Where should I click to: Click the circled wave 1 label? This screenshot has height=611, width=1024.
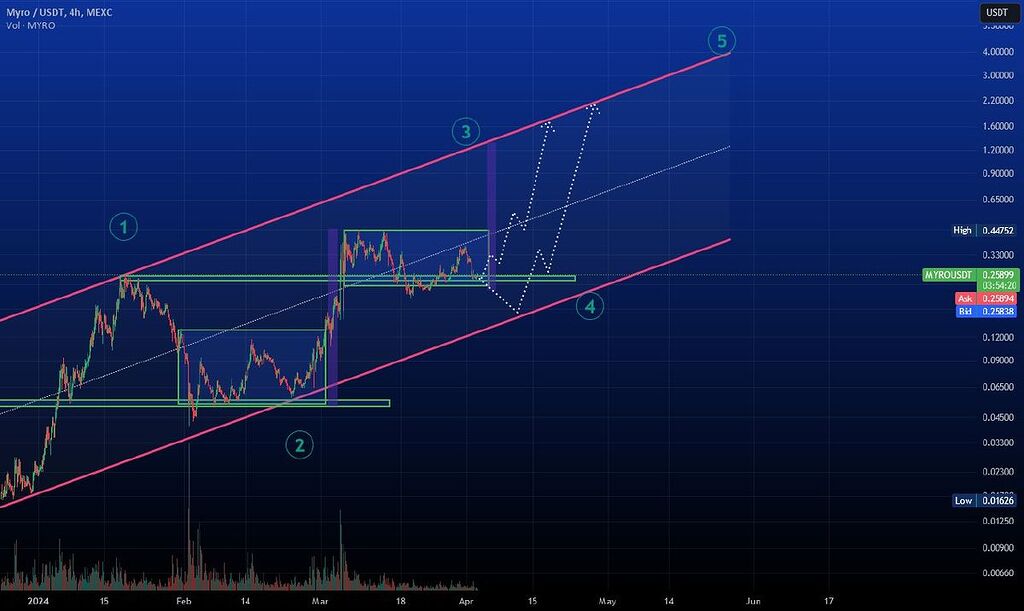click(x=123, y=229)
